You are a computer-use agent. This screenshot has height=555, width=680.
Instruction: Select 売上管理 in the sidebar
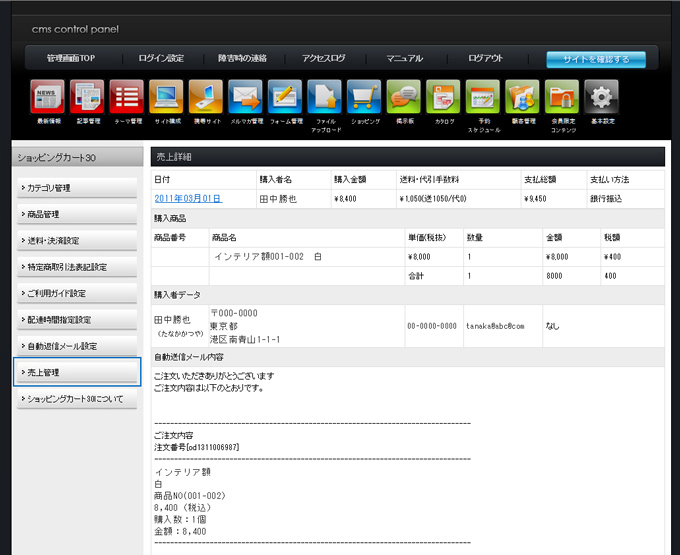point(77,372)
